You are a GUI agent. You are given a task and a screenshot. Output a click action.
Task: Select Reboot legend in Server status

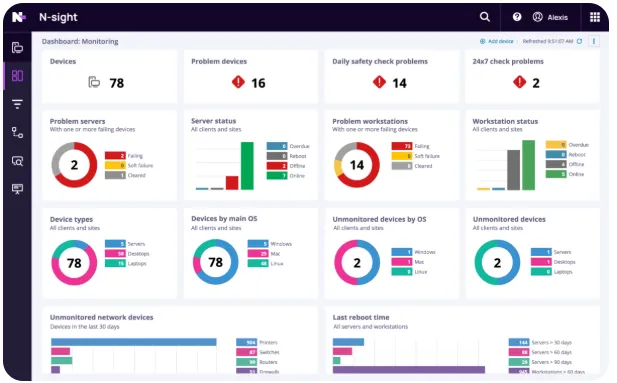point(286,156)
